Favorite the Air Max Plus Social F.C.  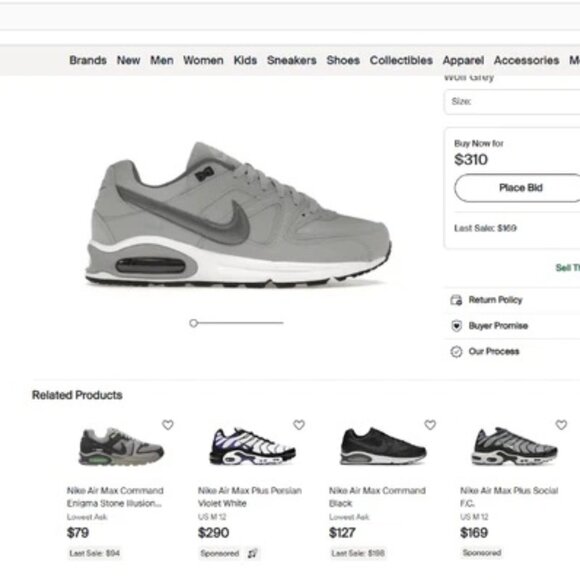[561, 425]
